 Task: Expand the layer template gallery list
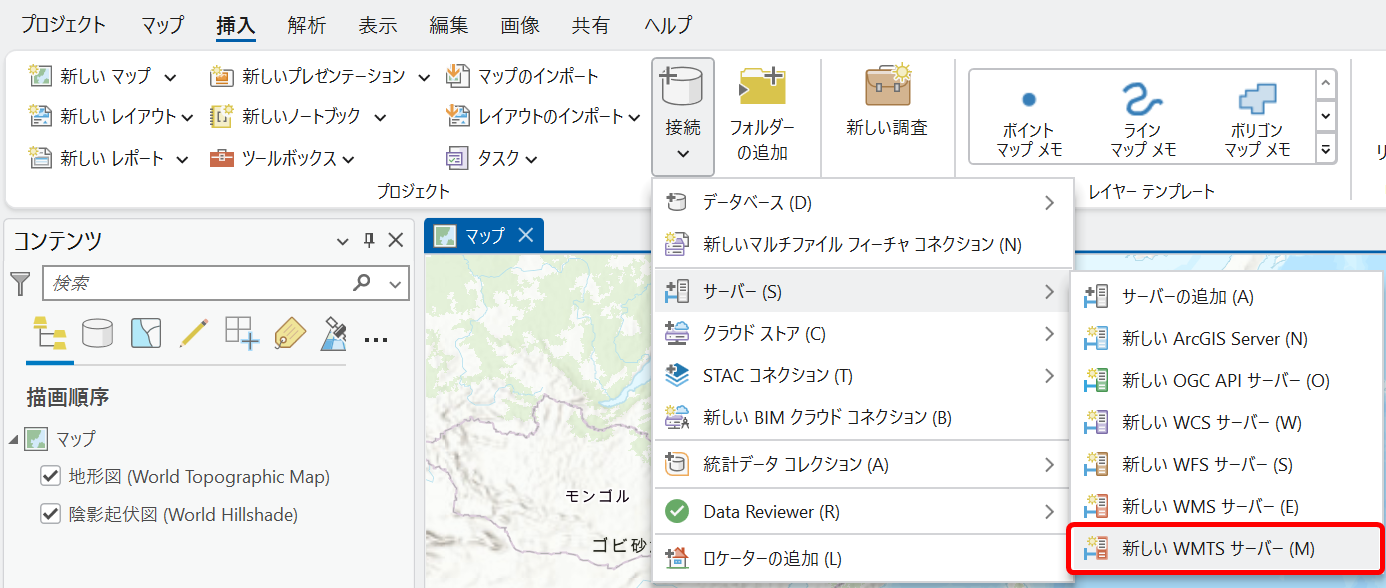point(1326,150)
